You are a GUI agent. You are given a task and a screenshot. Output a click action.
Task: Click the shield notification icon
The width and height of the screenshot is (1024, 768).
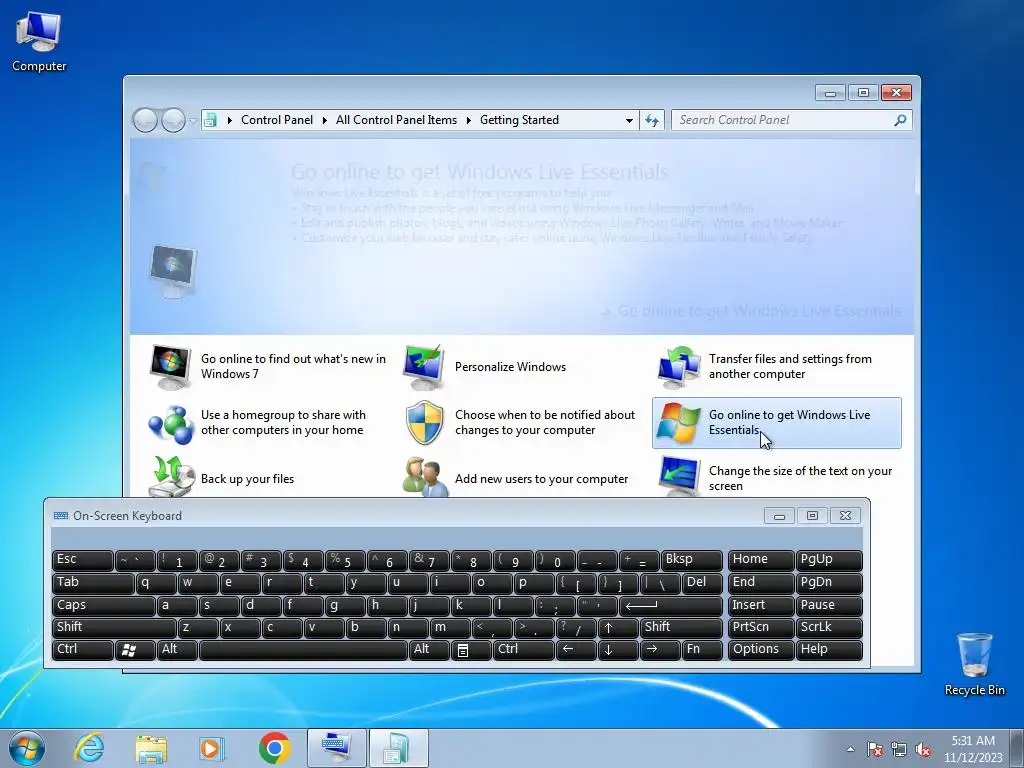pyautogui.click(x=424, y=423)
